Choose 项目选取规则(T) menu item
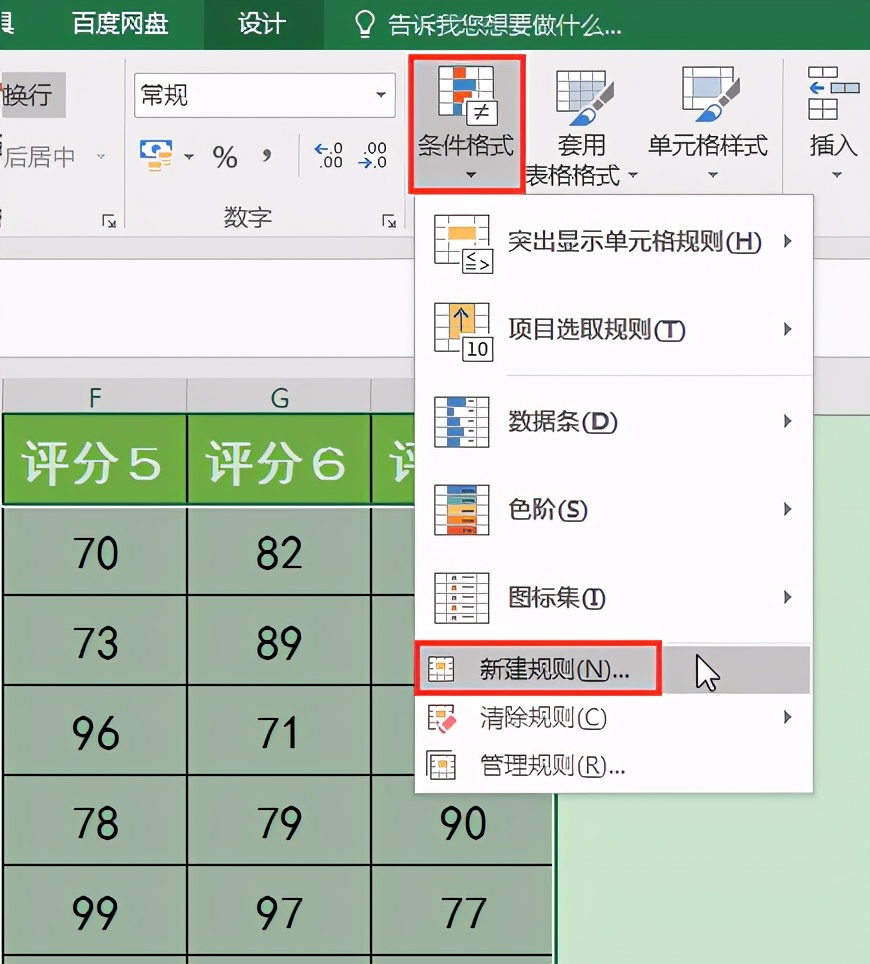870x964 pixels. (614, 330)
